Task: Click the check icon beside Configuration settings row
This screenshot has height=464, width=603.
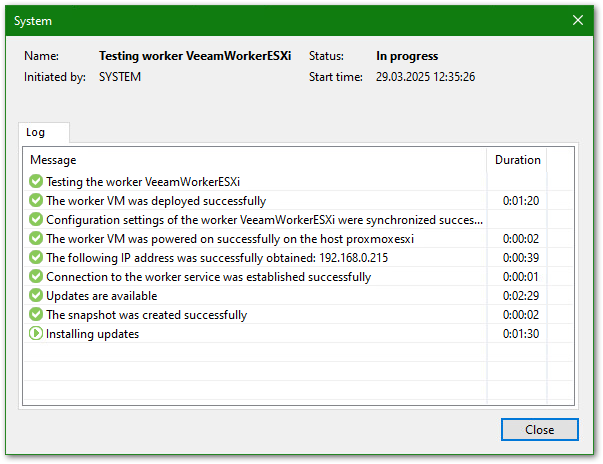Action: tap(36, 220)
